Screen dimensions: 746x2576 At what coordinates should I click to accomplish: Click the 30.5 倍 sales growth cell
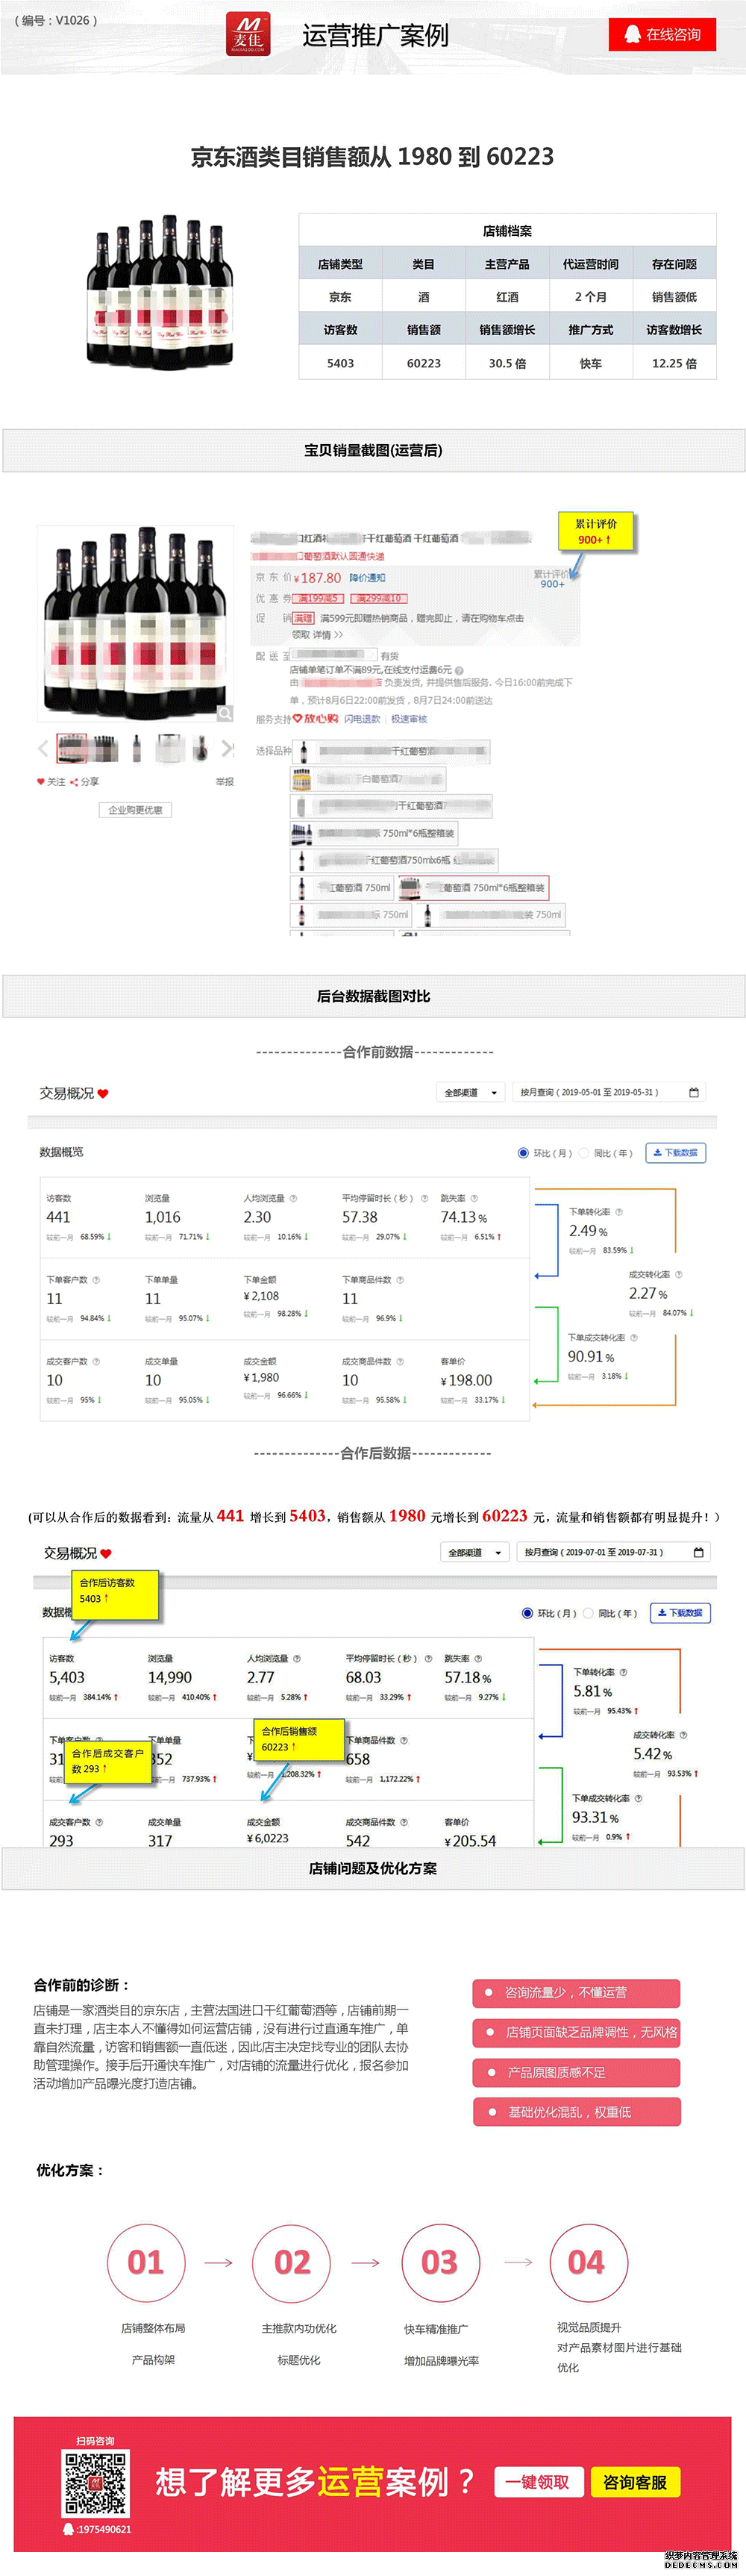pos(507,363)
